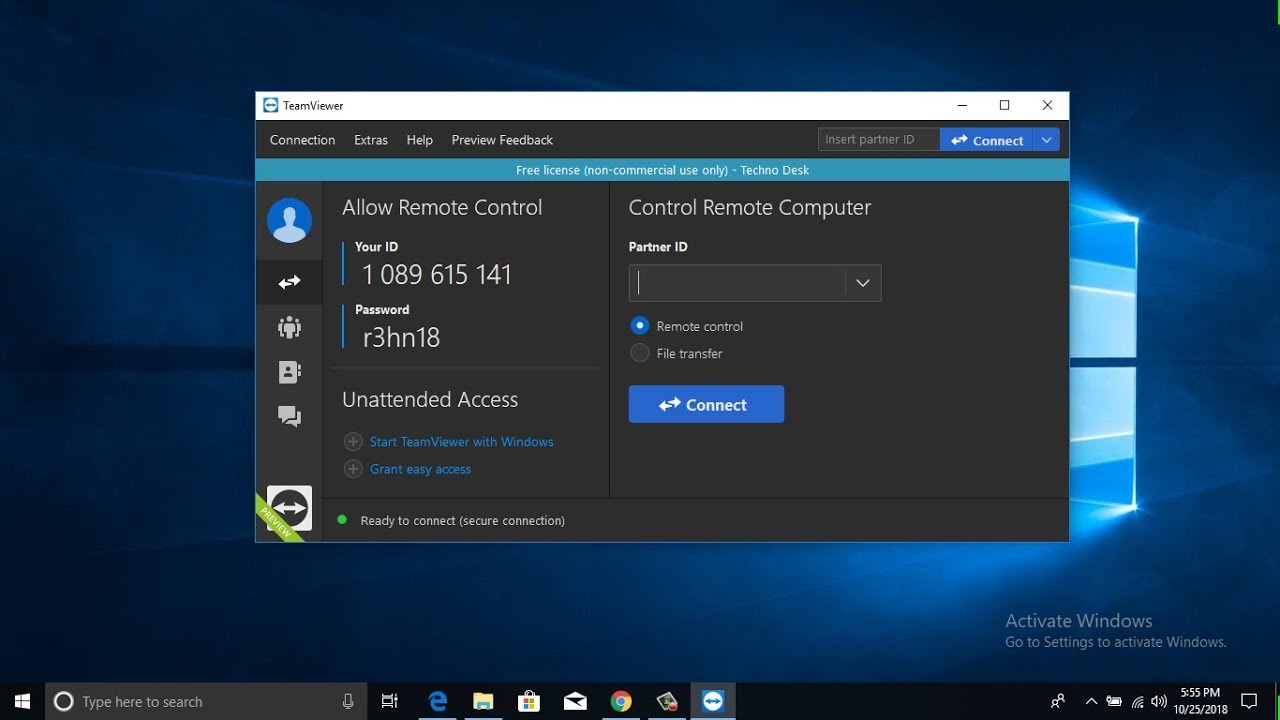This screenshot has height=720, width=1280.
Task: Expand the Partner ID dropdown arrow
Action: pos(862,283)
